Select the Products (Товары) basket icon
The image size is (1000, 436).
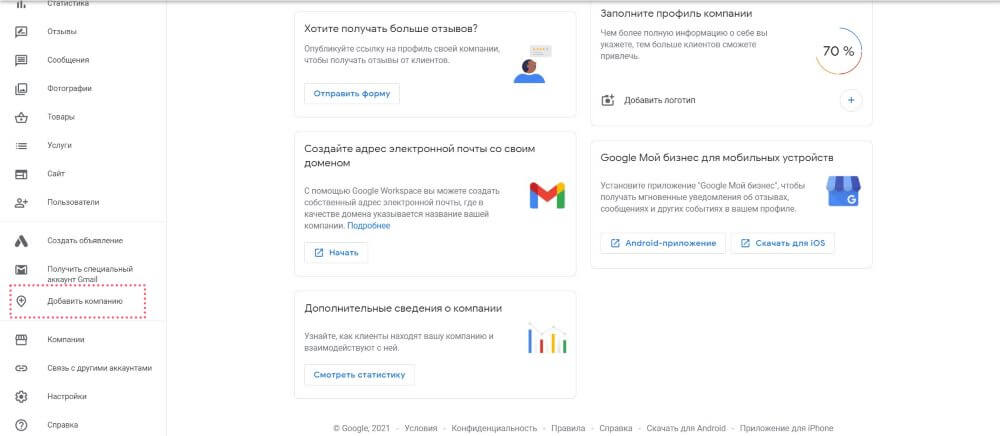[x=21, y=117]
